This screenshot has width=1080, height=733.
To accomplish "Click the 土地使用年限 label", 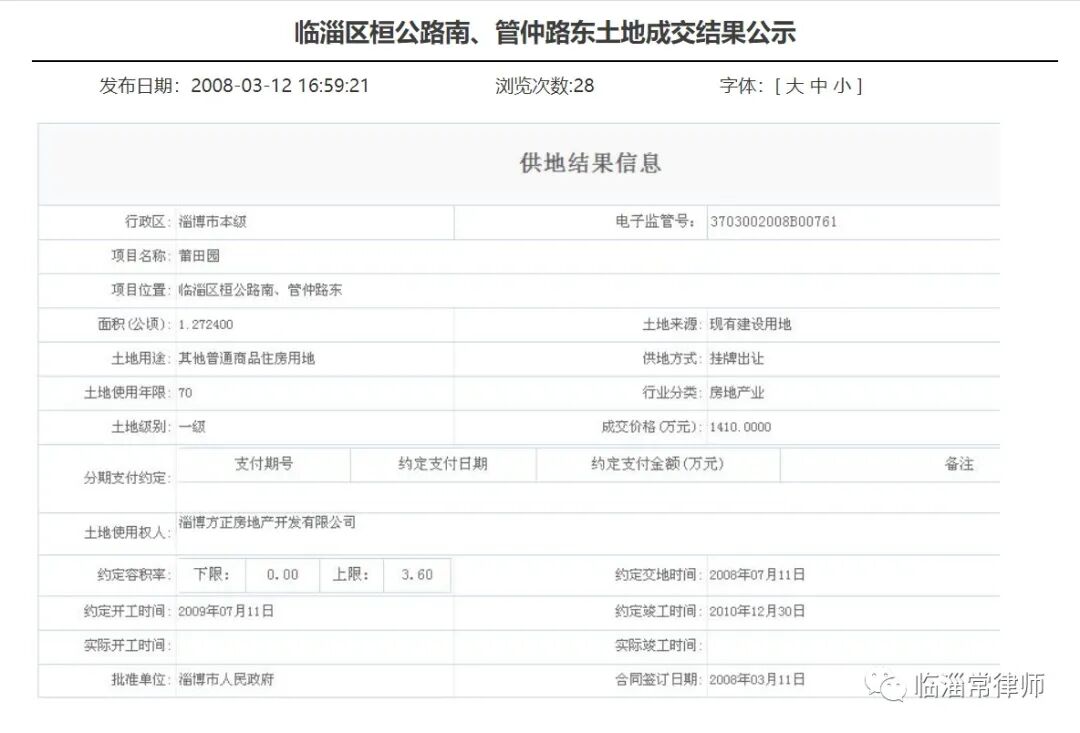I will coord(127,393).
